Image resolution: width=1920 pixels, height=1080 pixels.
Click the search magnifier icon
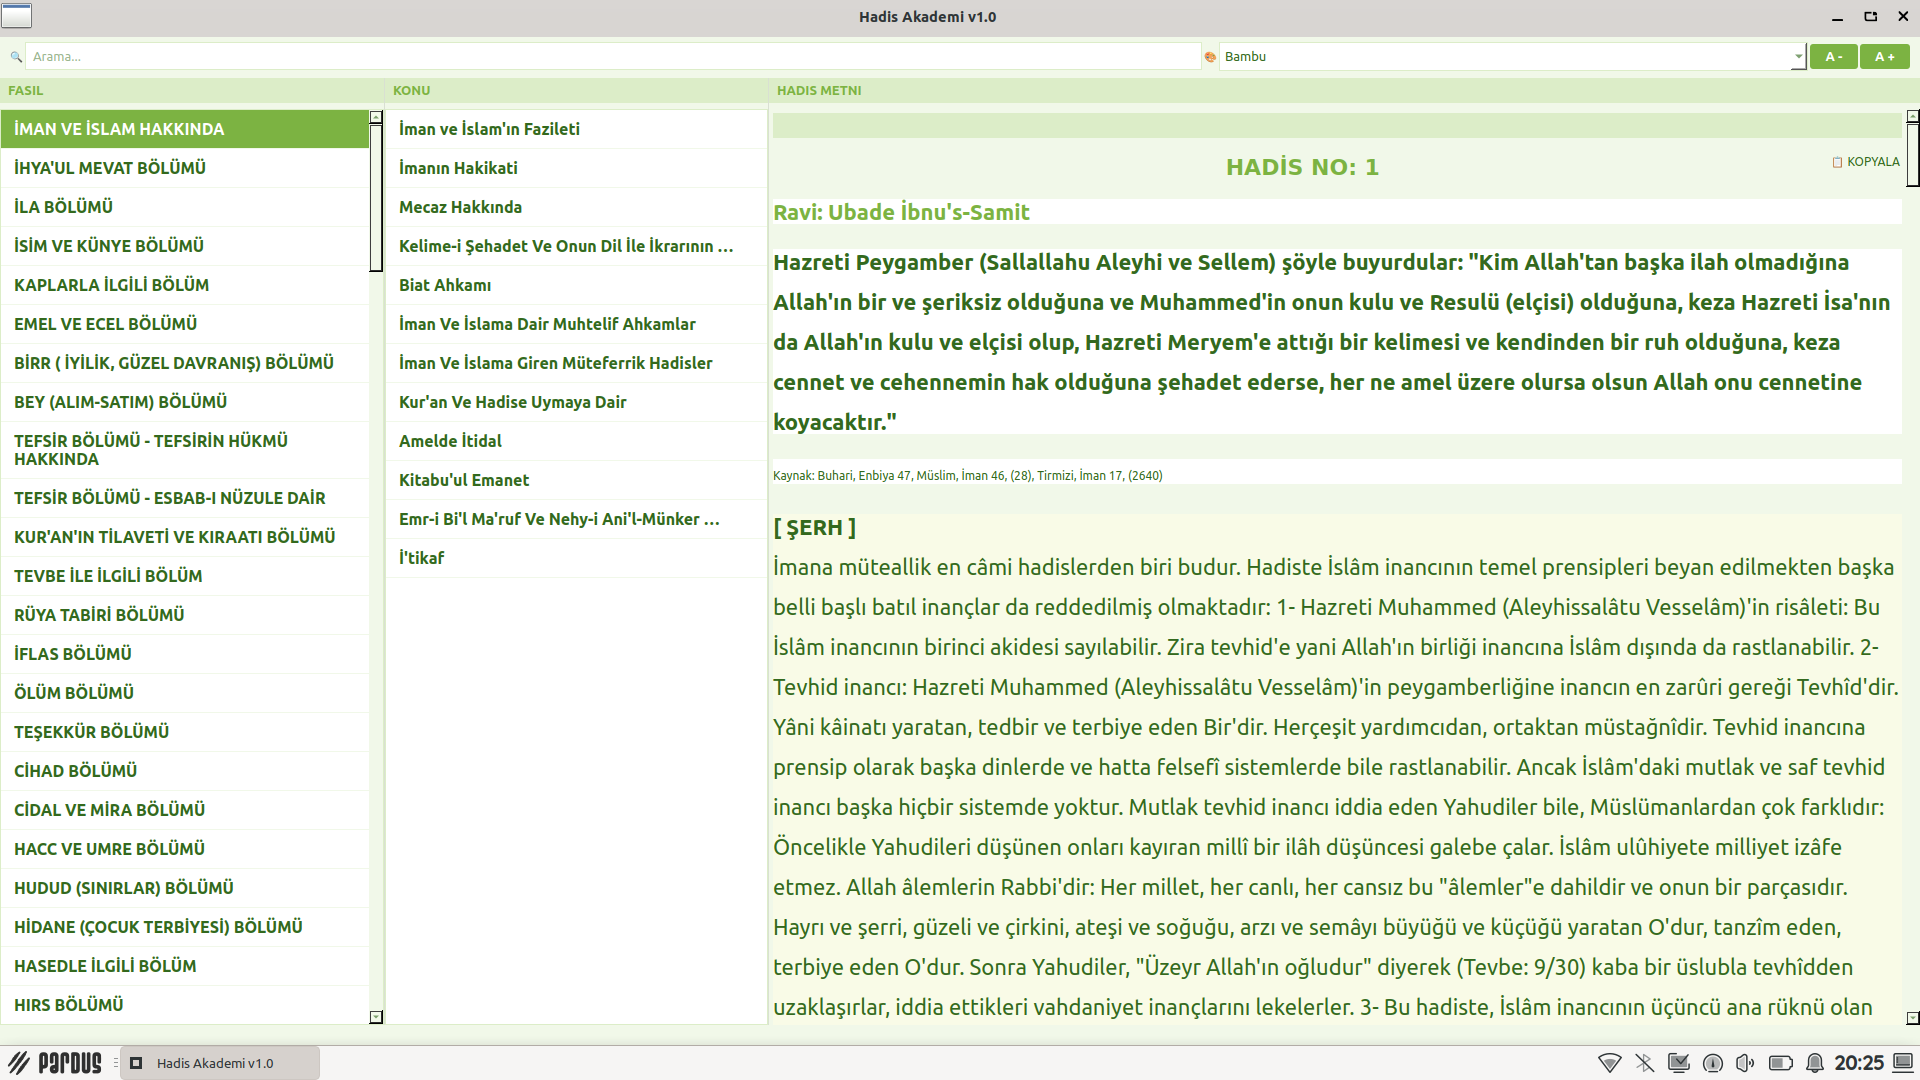[16, 57]
